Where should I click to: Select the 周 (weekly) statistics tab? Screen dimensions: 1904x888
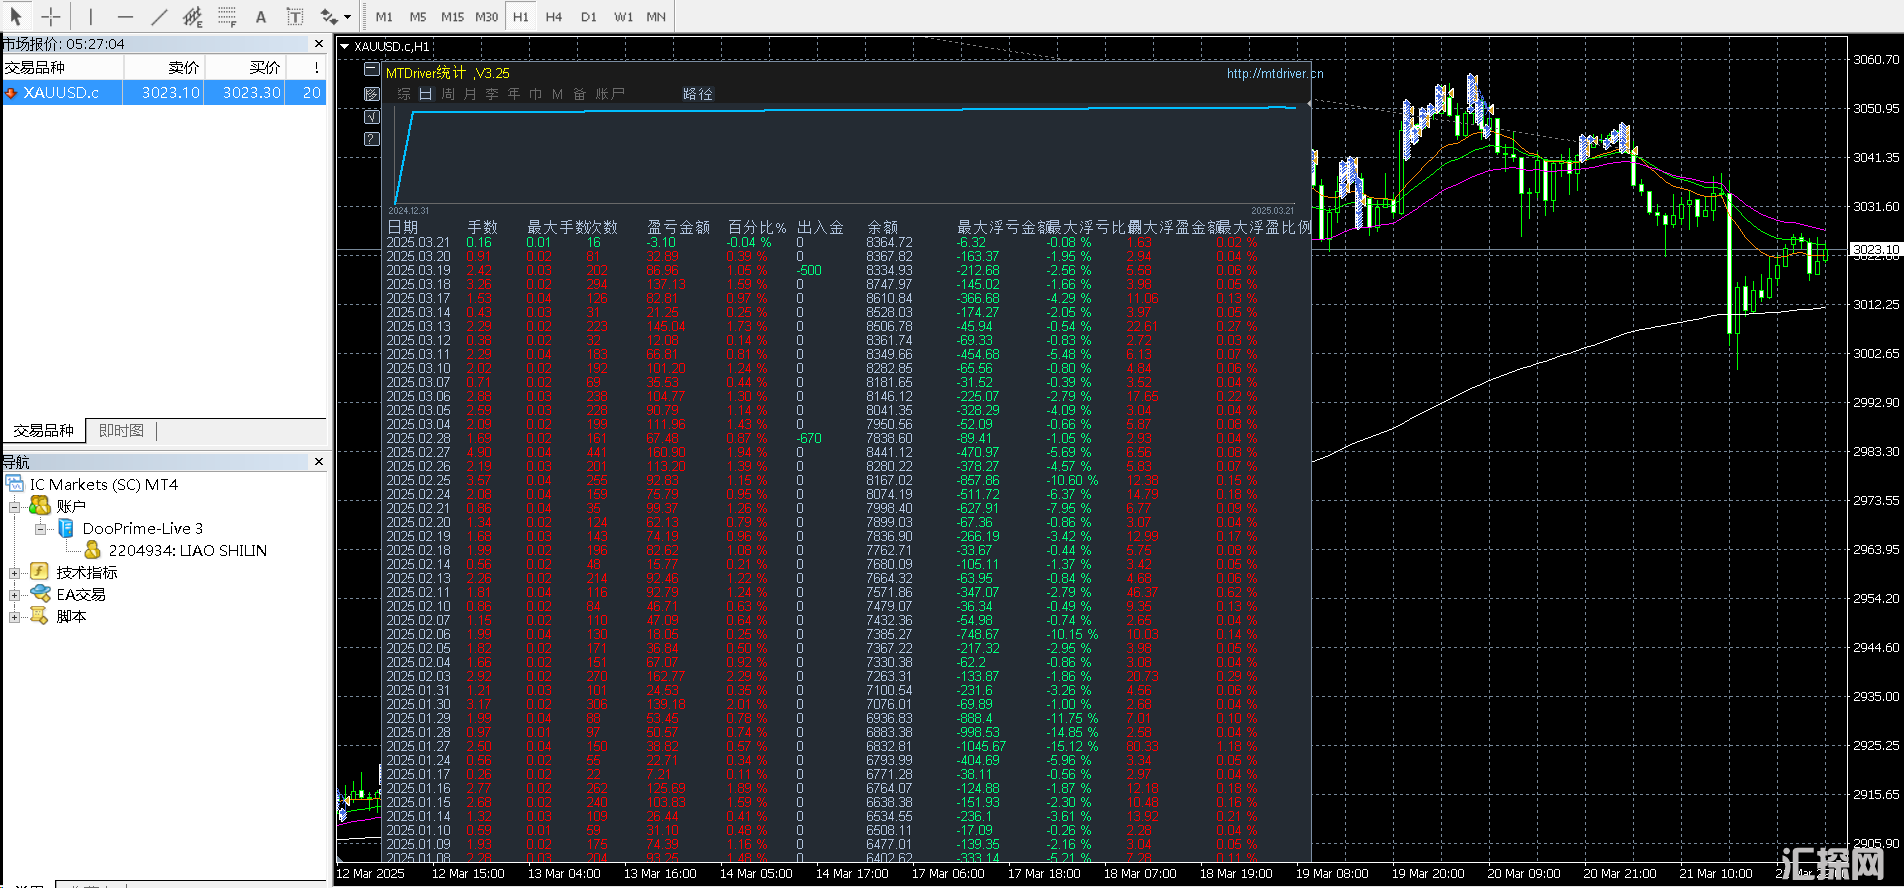click(448, 94)
